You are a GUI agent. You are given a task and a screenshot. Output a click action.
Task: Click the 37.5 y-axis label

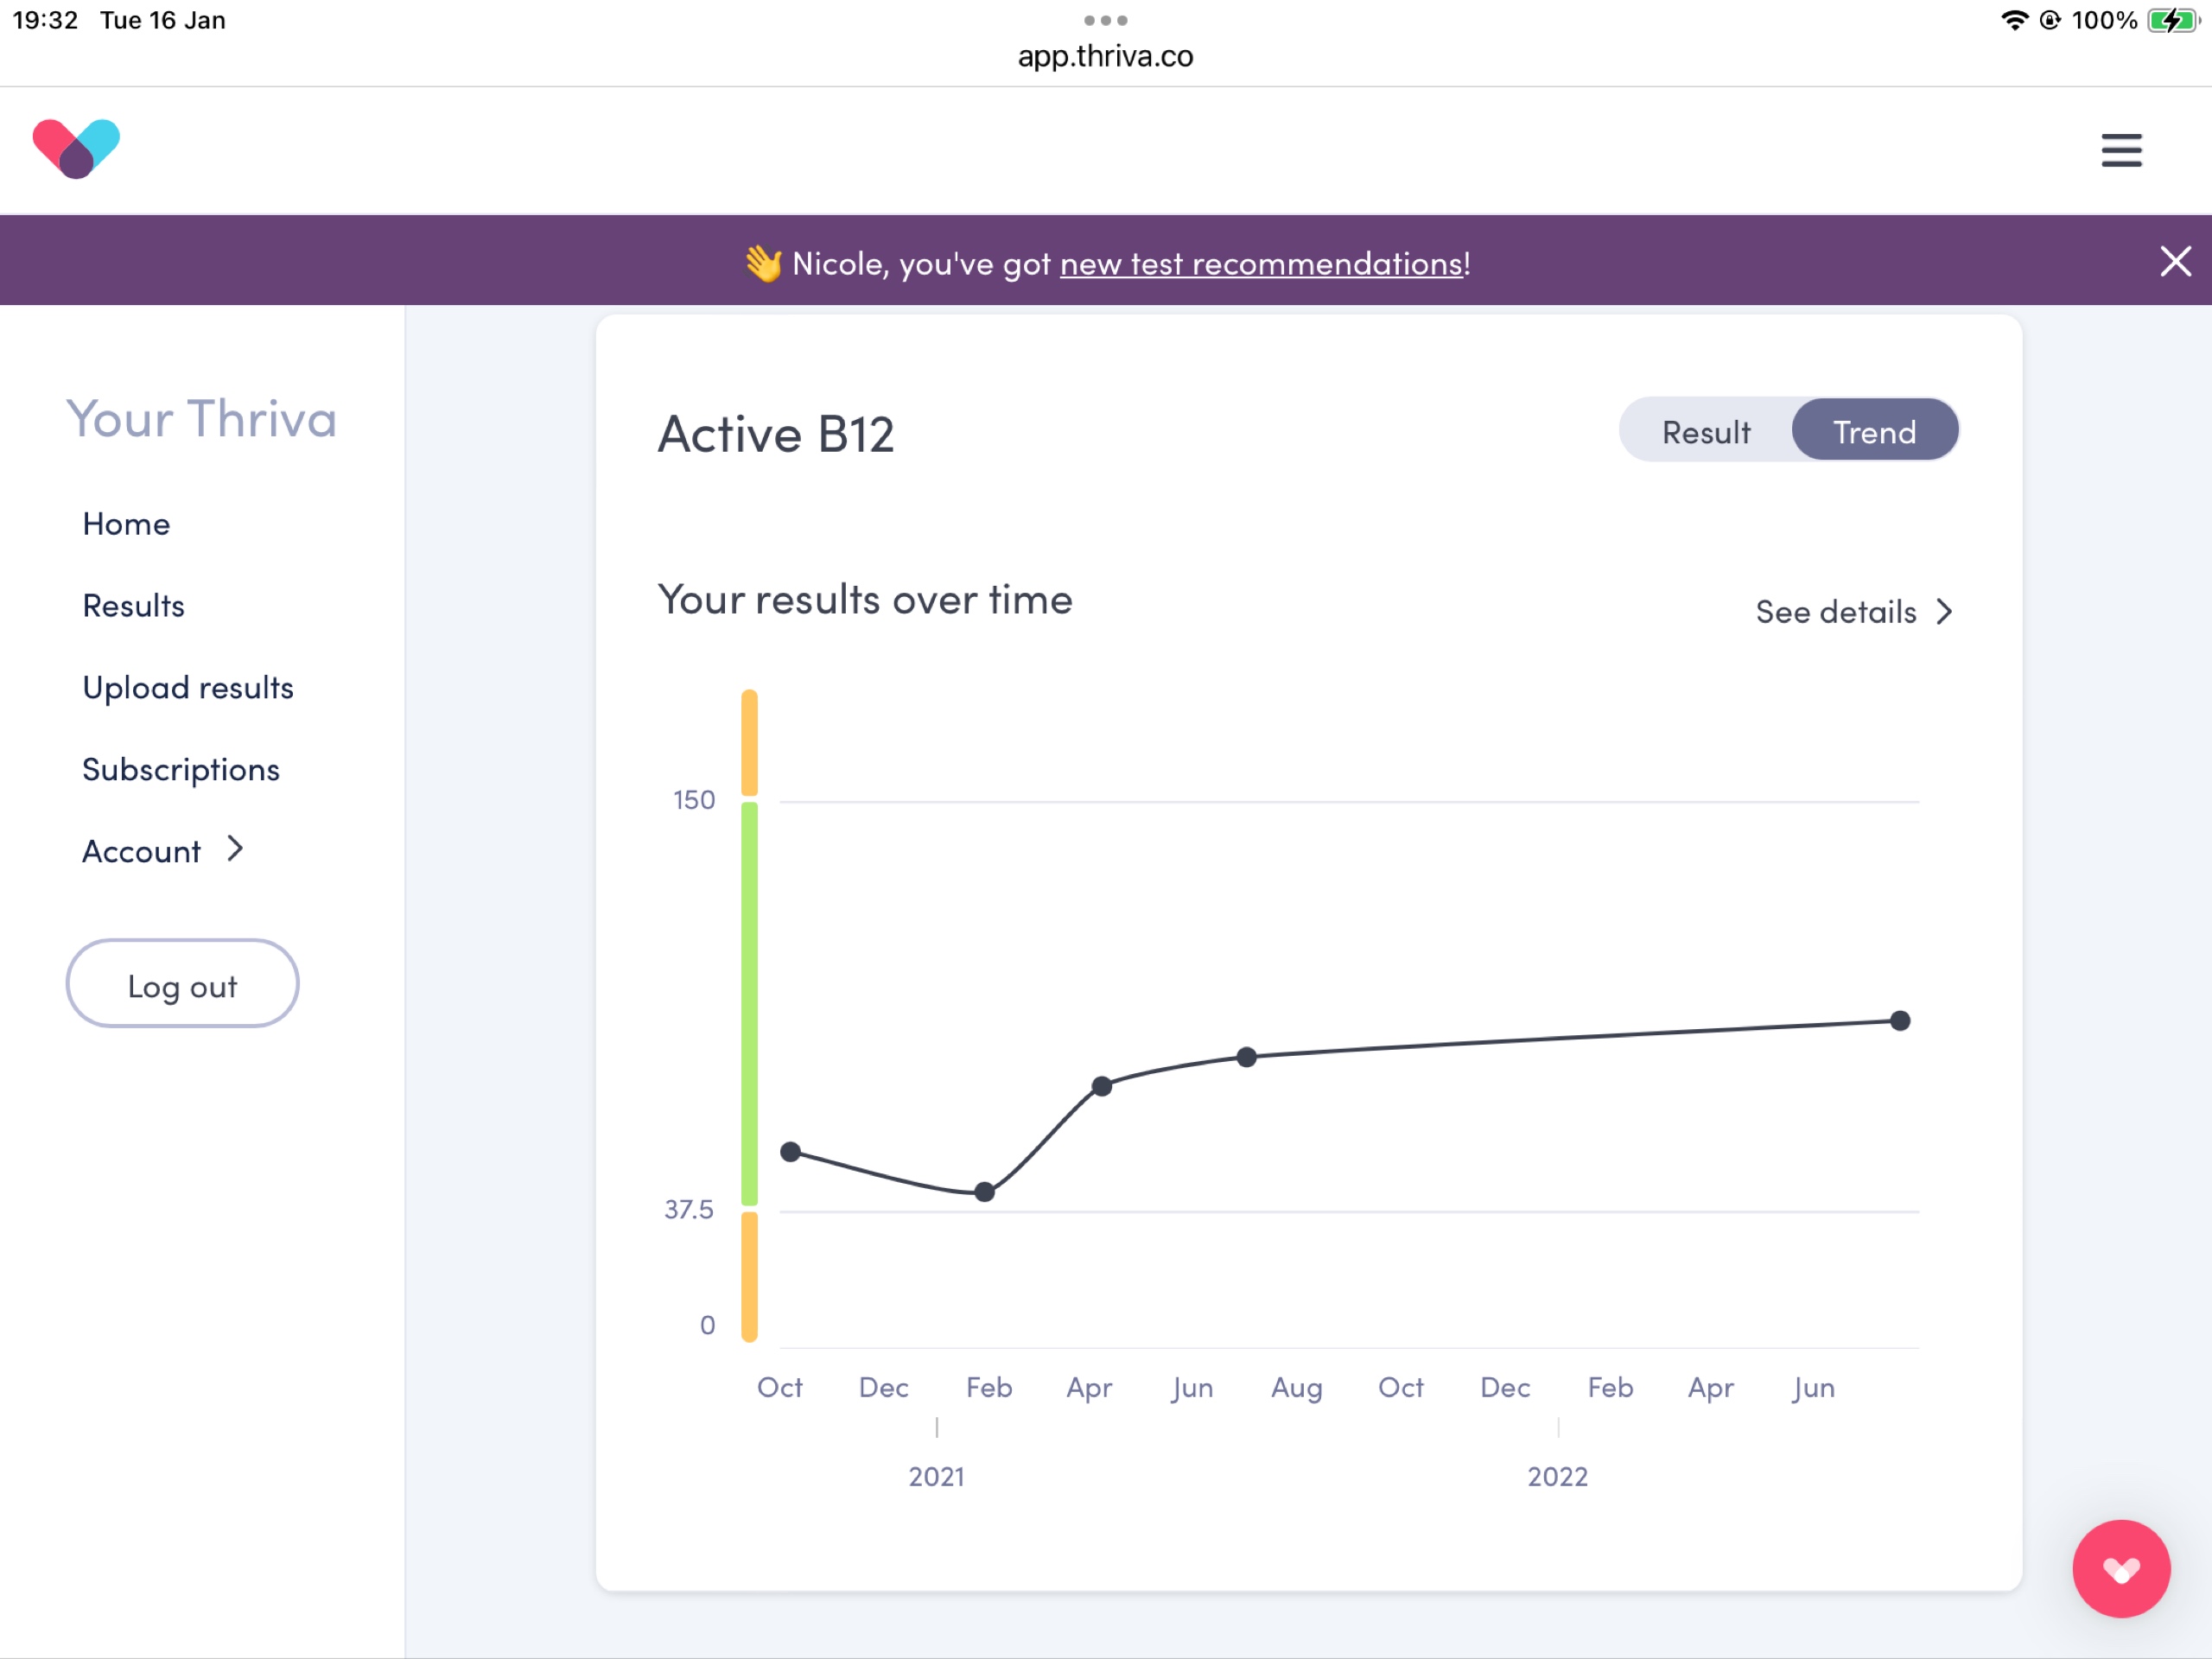click(x=689, y=1210)
